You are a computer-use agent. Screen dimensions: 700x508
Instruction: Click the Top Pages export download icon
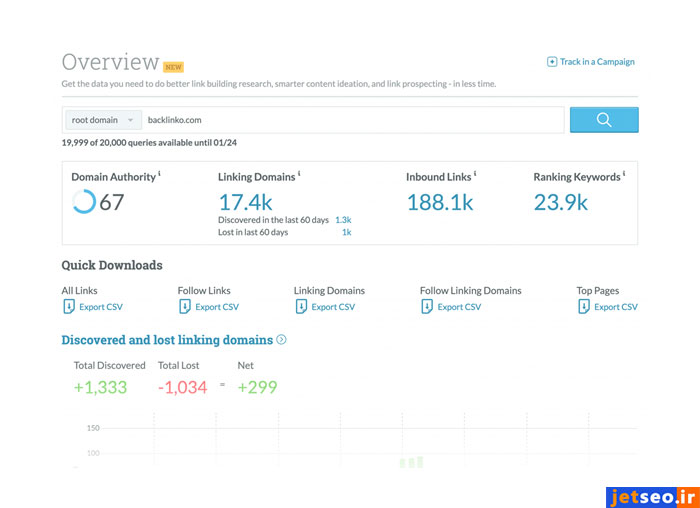tap(583, 307)
